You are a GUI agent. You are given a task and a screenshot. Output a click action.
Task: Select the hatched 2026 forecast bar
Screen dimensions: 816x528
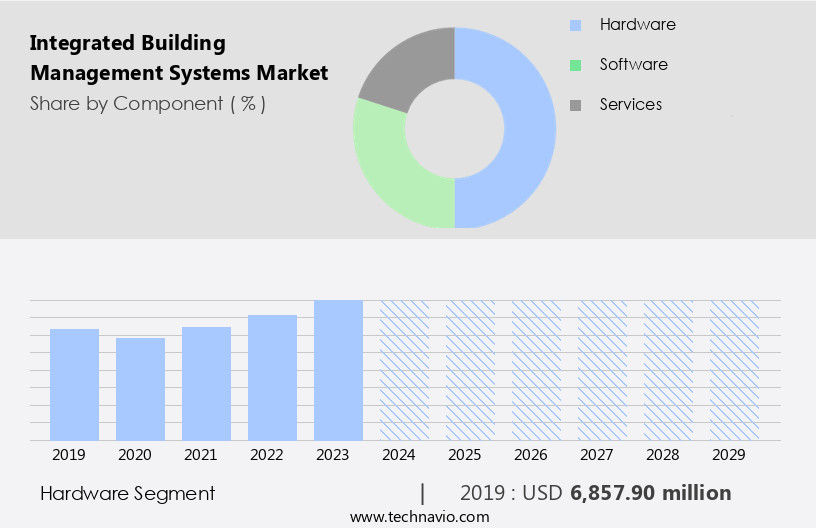coord(536,370)
